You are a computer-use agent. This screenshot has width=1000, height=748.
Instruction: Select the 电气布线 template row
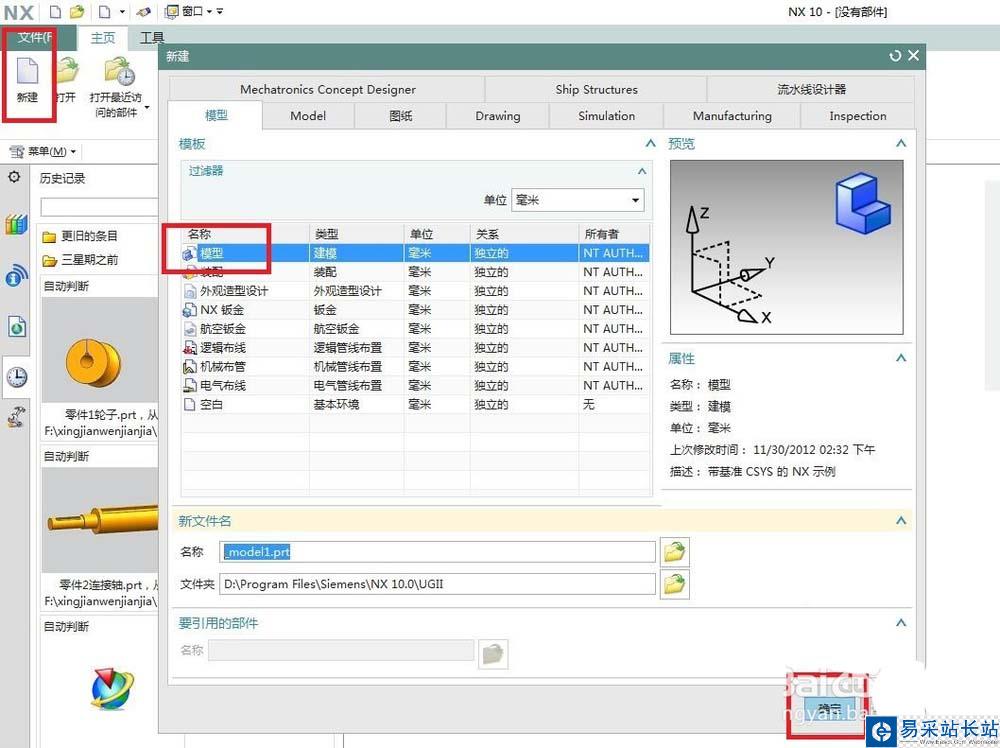point(415,385)
